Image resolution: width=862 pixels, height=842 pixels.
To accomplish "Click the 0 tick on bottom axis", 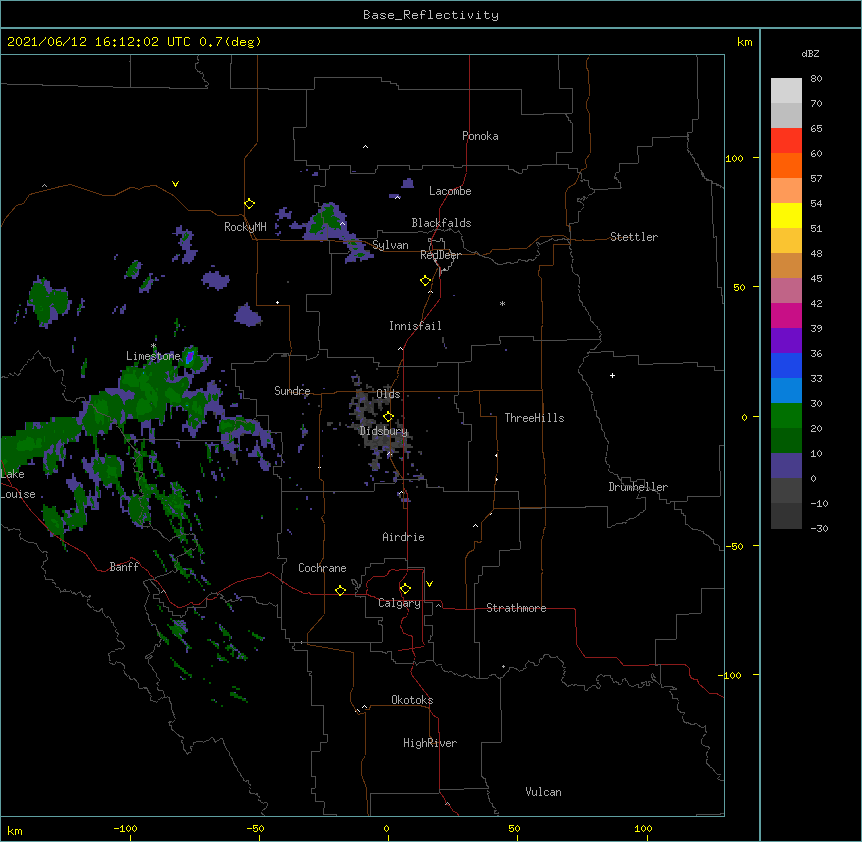I will pos(386,828).
